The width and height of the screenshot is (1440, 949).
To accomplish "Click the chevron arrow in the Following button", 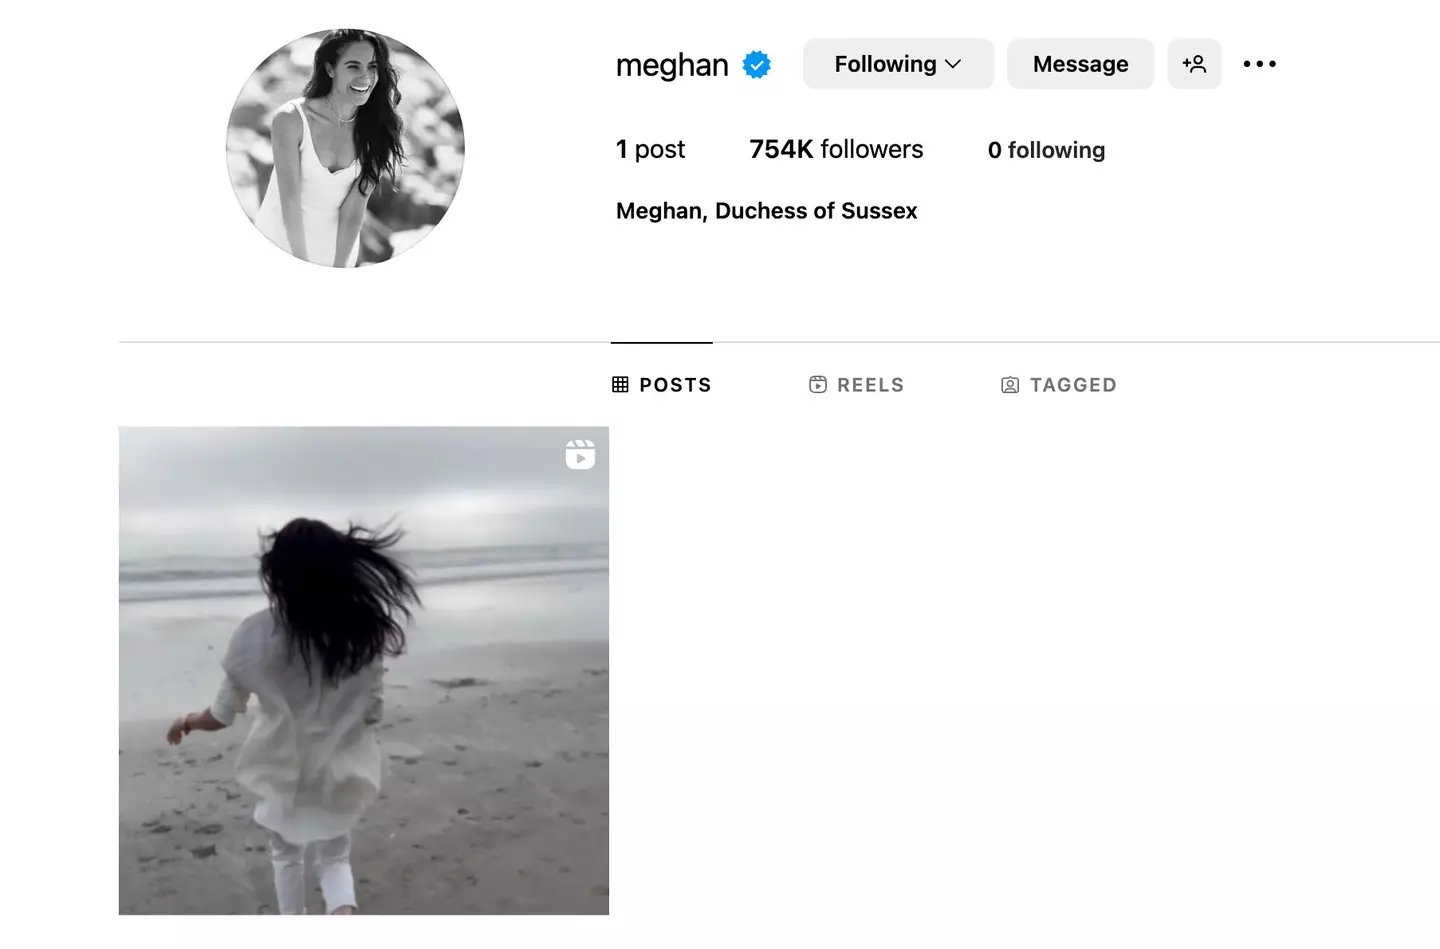I will [953, 64].
